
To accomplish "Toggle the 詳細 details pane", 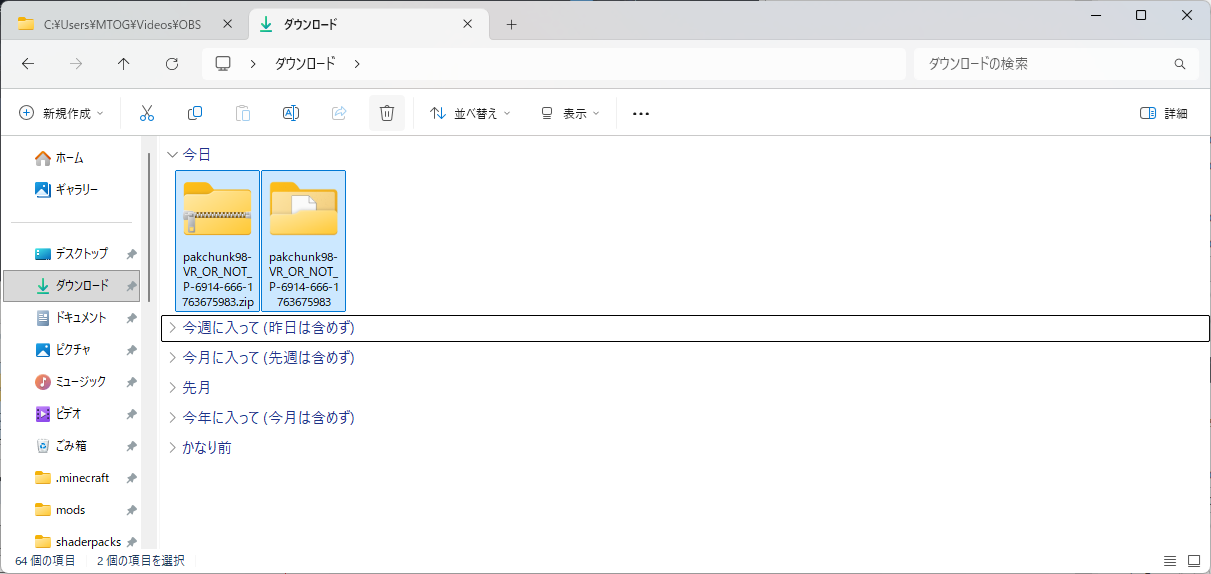I will tap(1164, 113).
